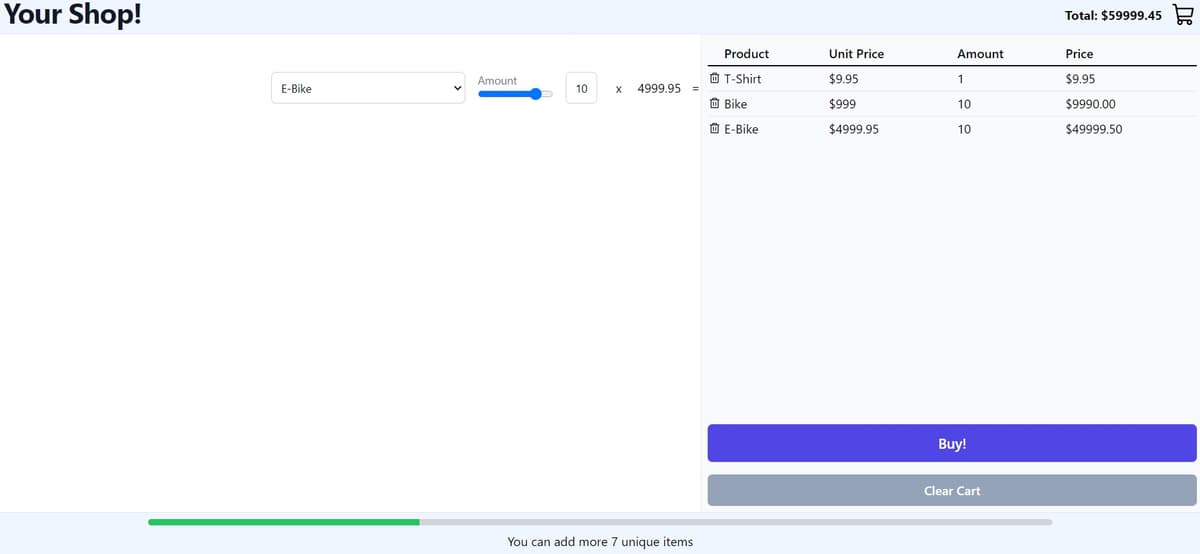Adjust the Amount slider
The width and height of the screenshot is (1200, 554).
coord(515,94)
